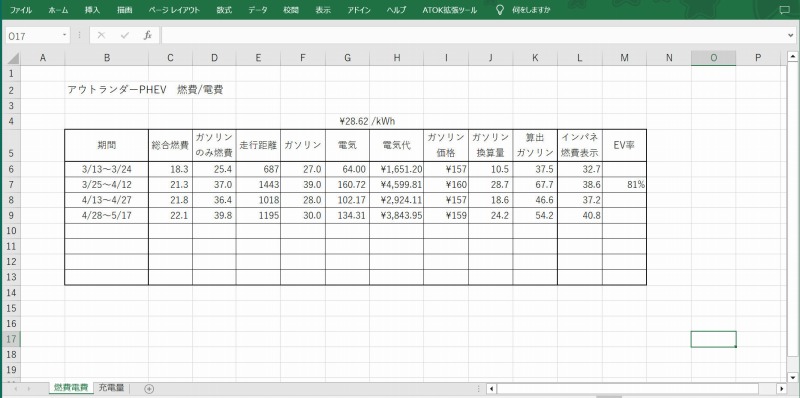
Task: Select the 期間 header cell
Action: [x=107, y=145]
